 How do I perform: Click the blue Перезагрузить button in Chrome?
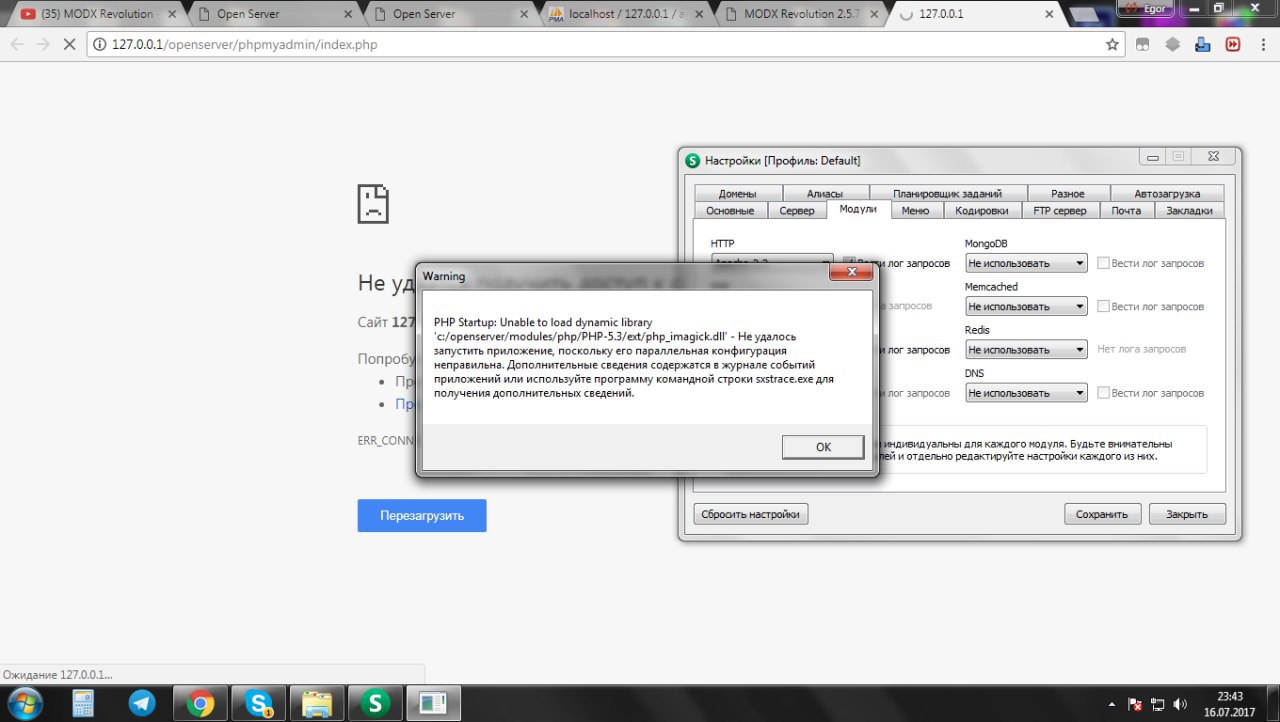click(422, 516)
